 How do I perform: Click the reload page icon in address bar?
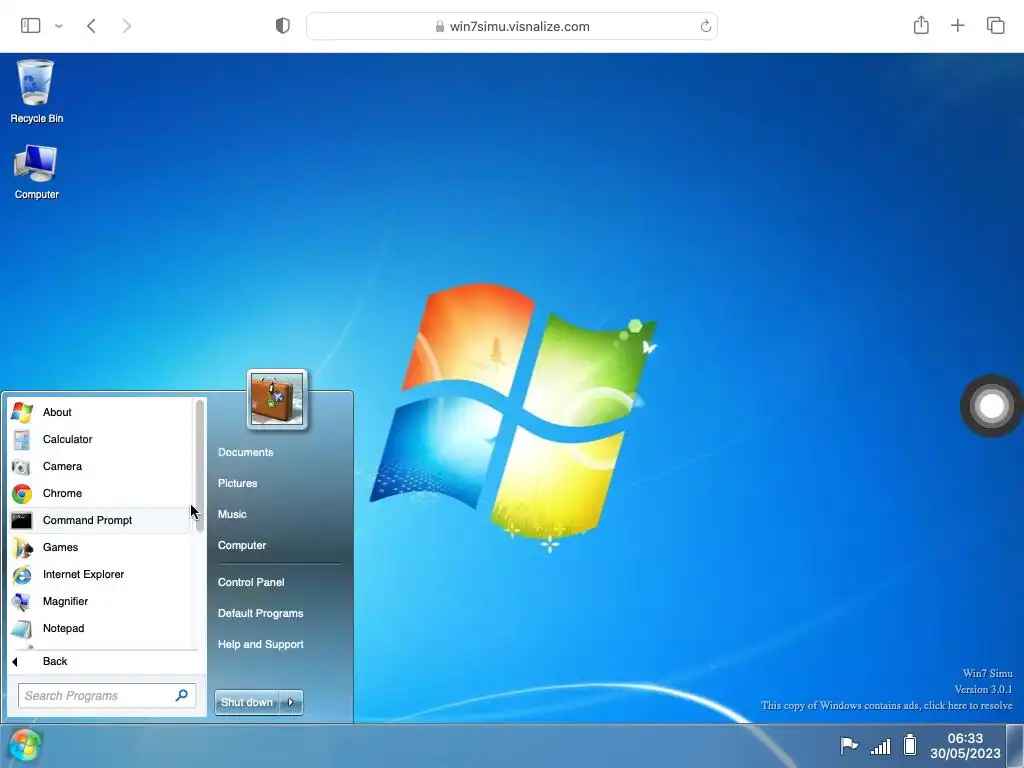click(706, 26)
